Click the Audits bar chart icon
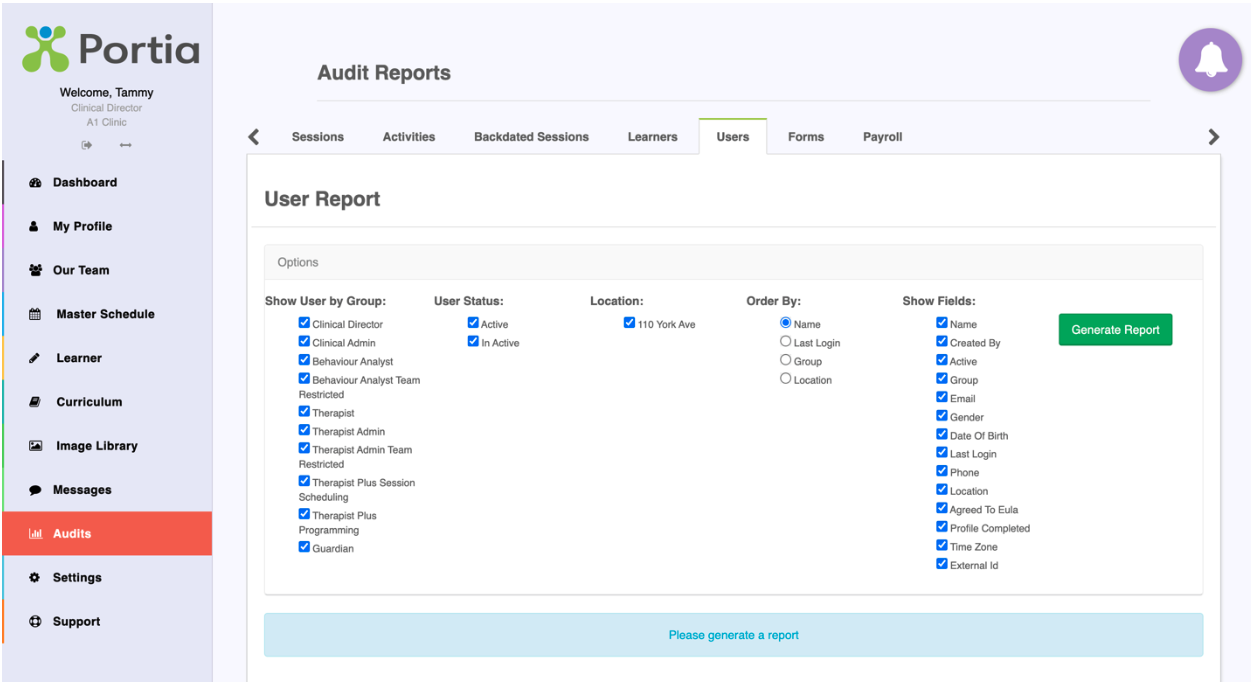The width and height of the screenshot is (1257, 688). pyautogui.click(x=34, y=535)
